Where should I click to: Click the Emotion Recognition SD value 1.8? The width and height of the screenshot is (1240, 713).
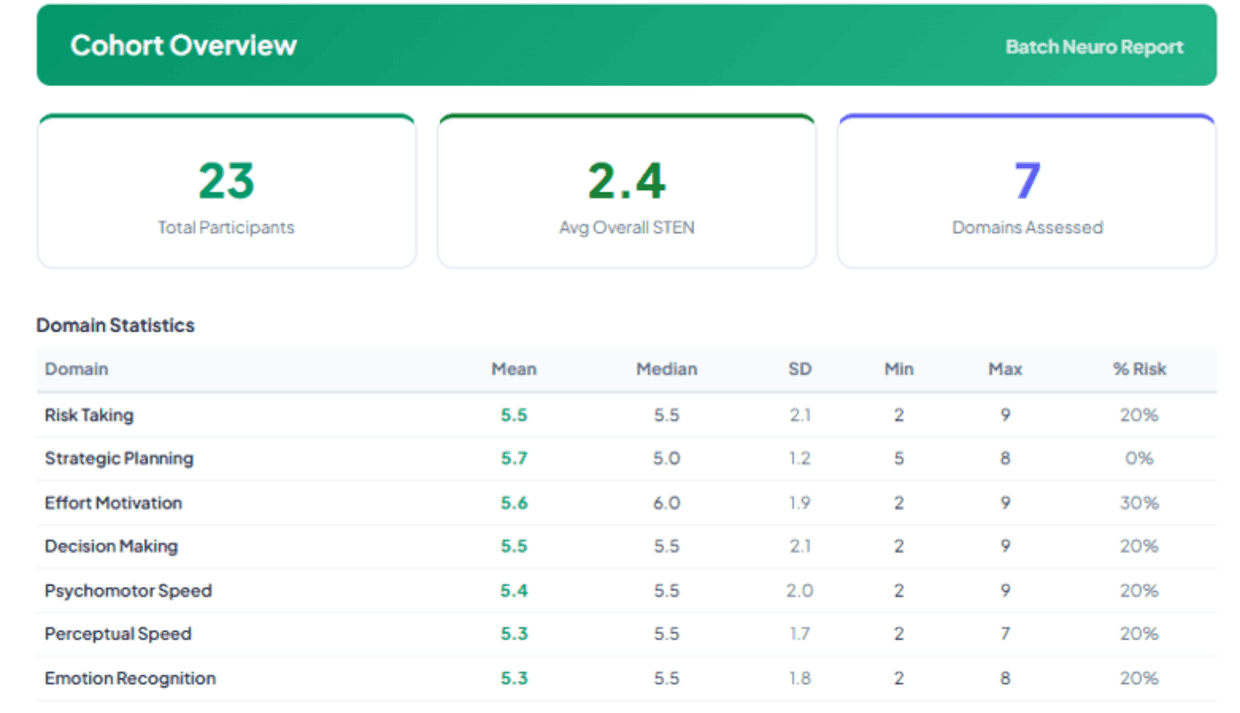pos(799,678)
